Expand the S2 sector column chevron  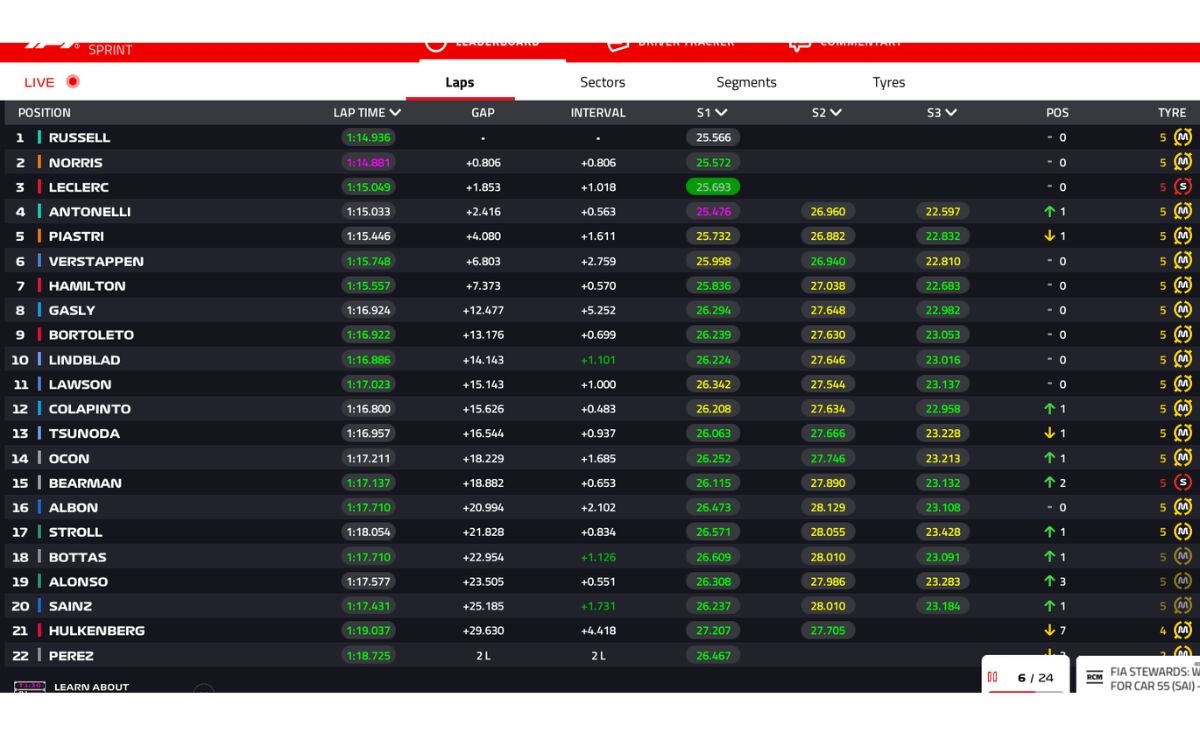point(836,113)
